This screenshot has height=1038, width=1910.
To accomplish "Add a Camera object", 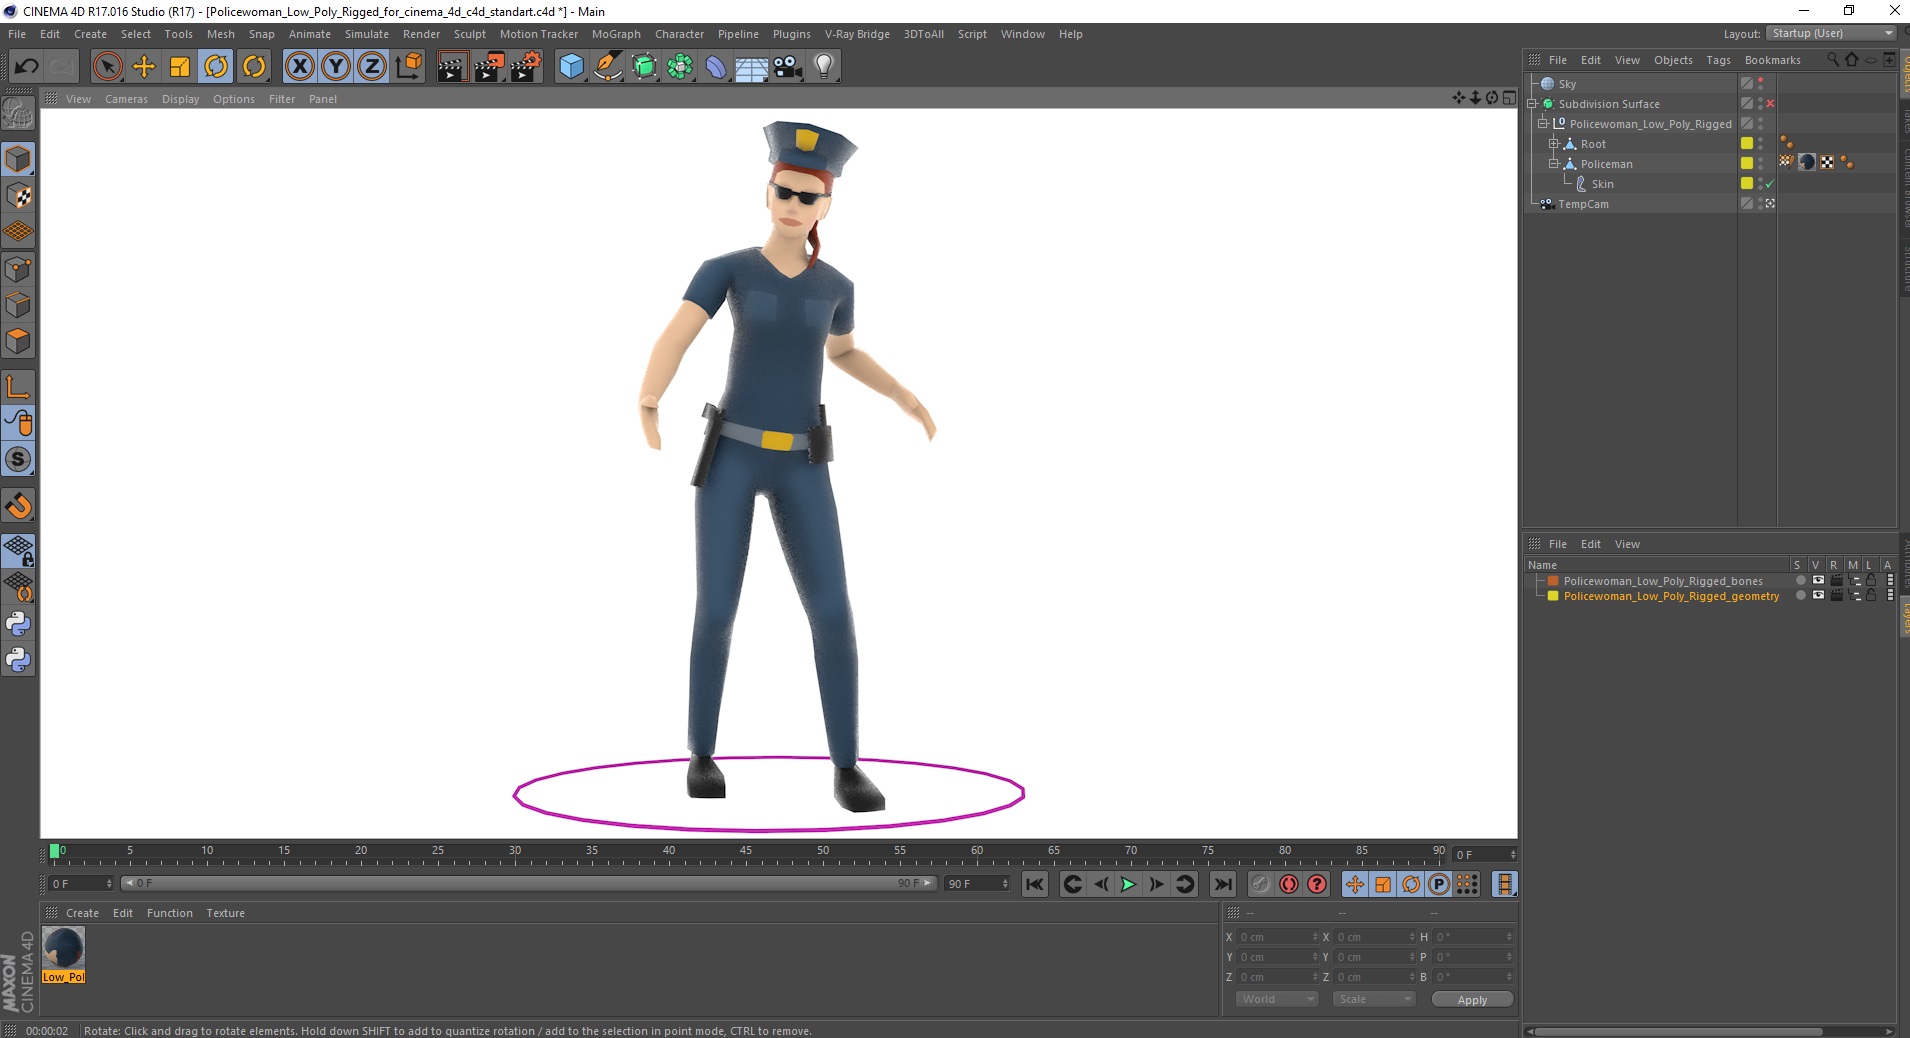I will (788, 67).
